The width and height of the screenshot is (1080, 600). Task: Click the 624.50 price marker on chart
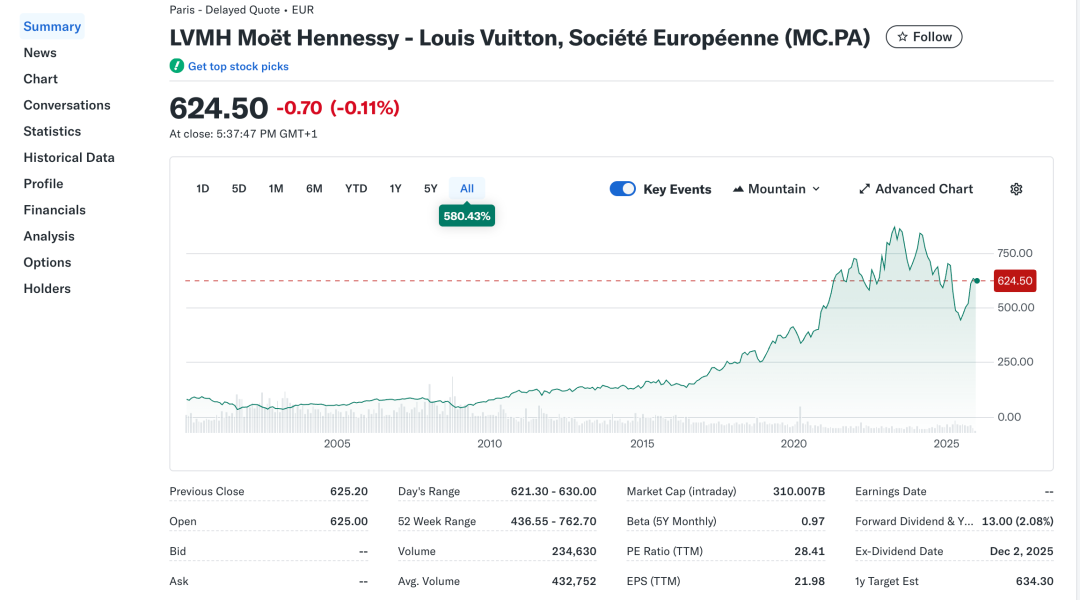click(x=1014, y=281)
